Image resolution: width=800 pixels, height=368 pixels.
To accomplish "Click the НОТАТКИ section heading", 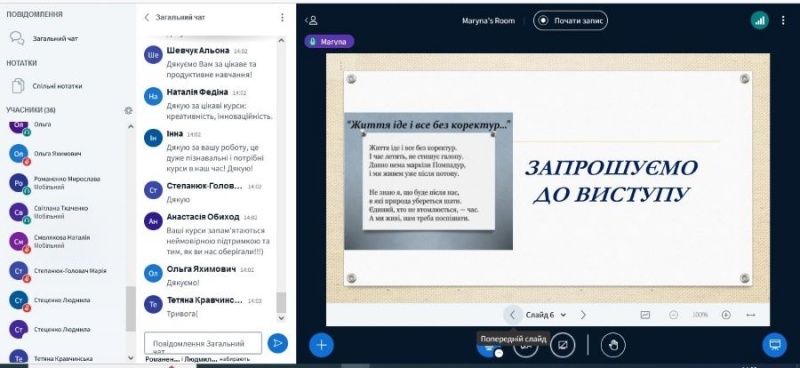I will click(x=21, y=63).
